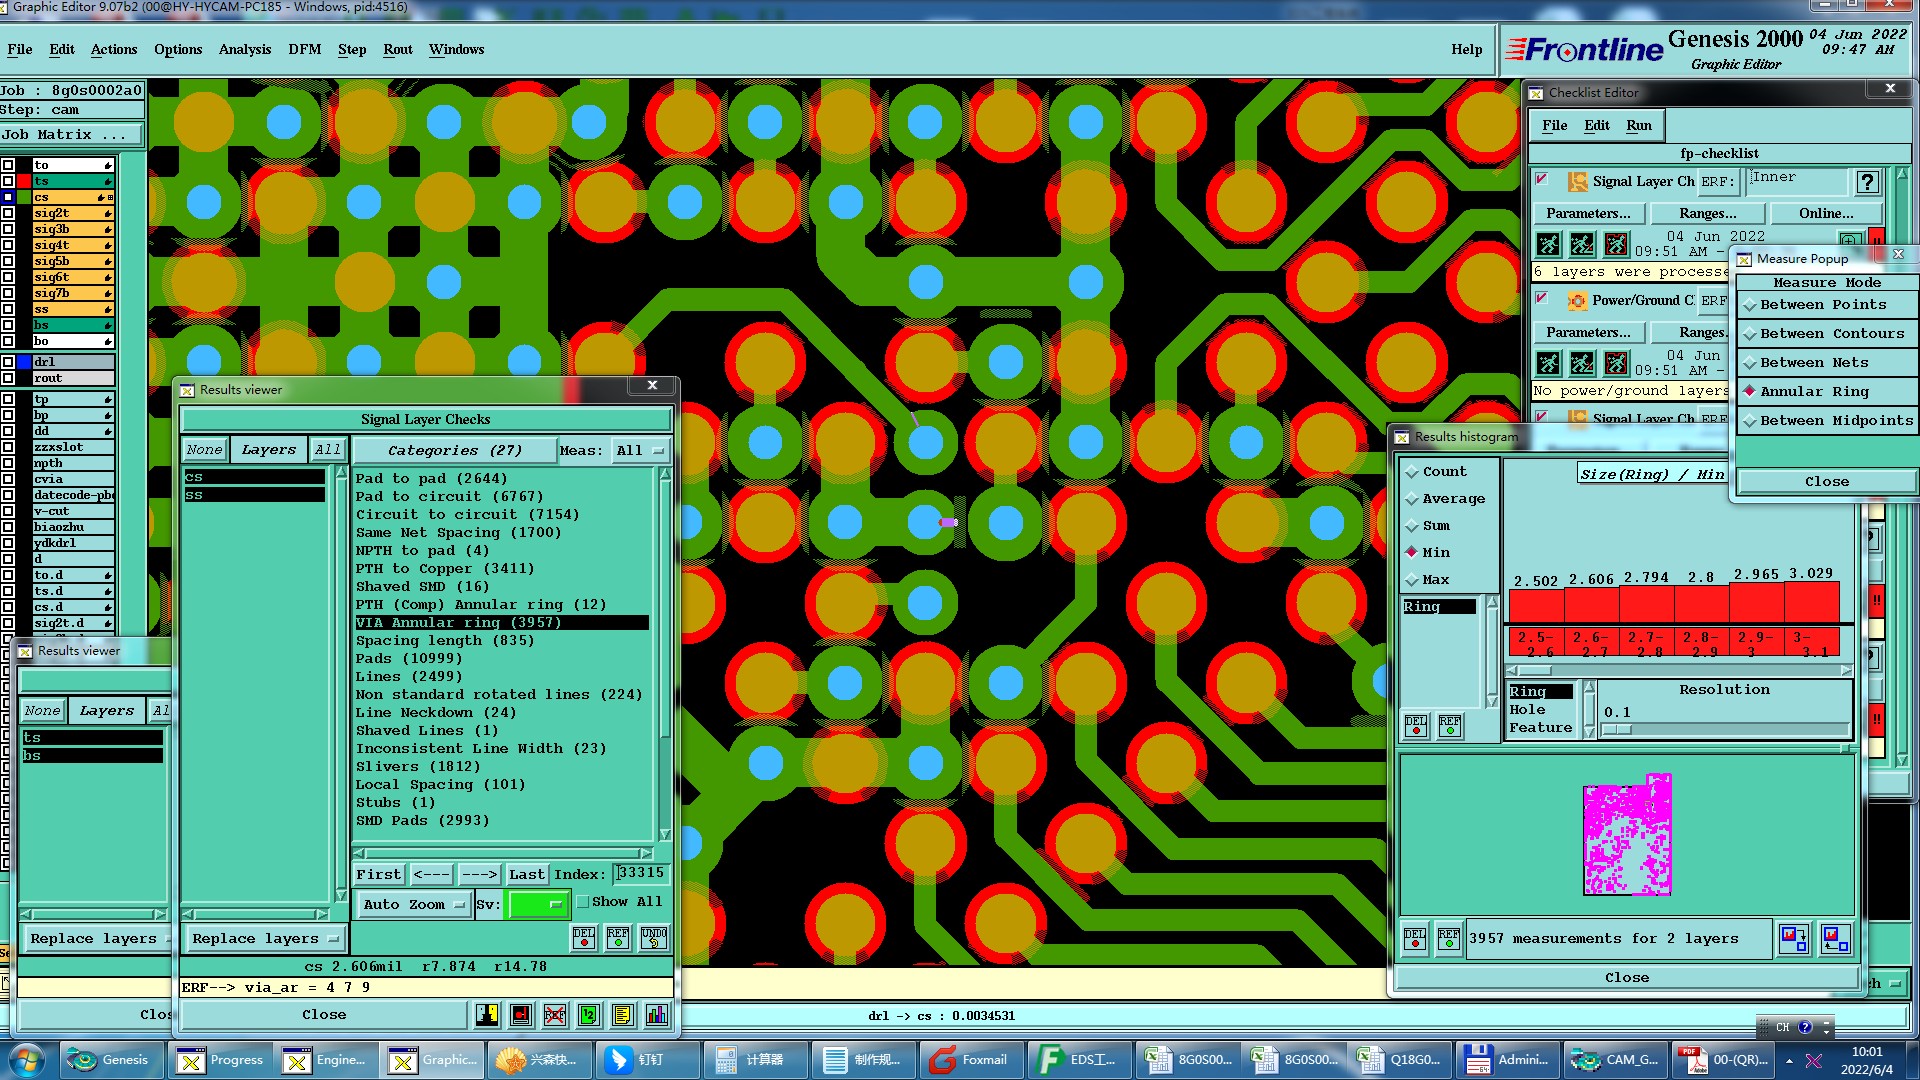Click the crossed-out REF icon in the bottom toolbar
1920x1080 pixels.
555,1015
